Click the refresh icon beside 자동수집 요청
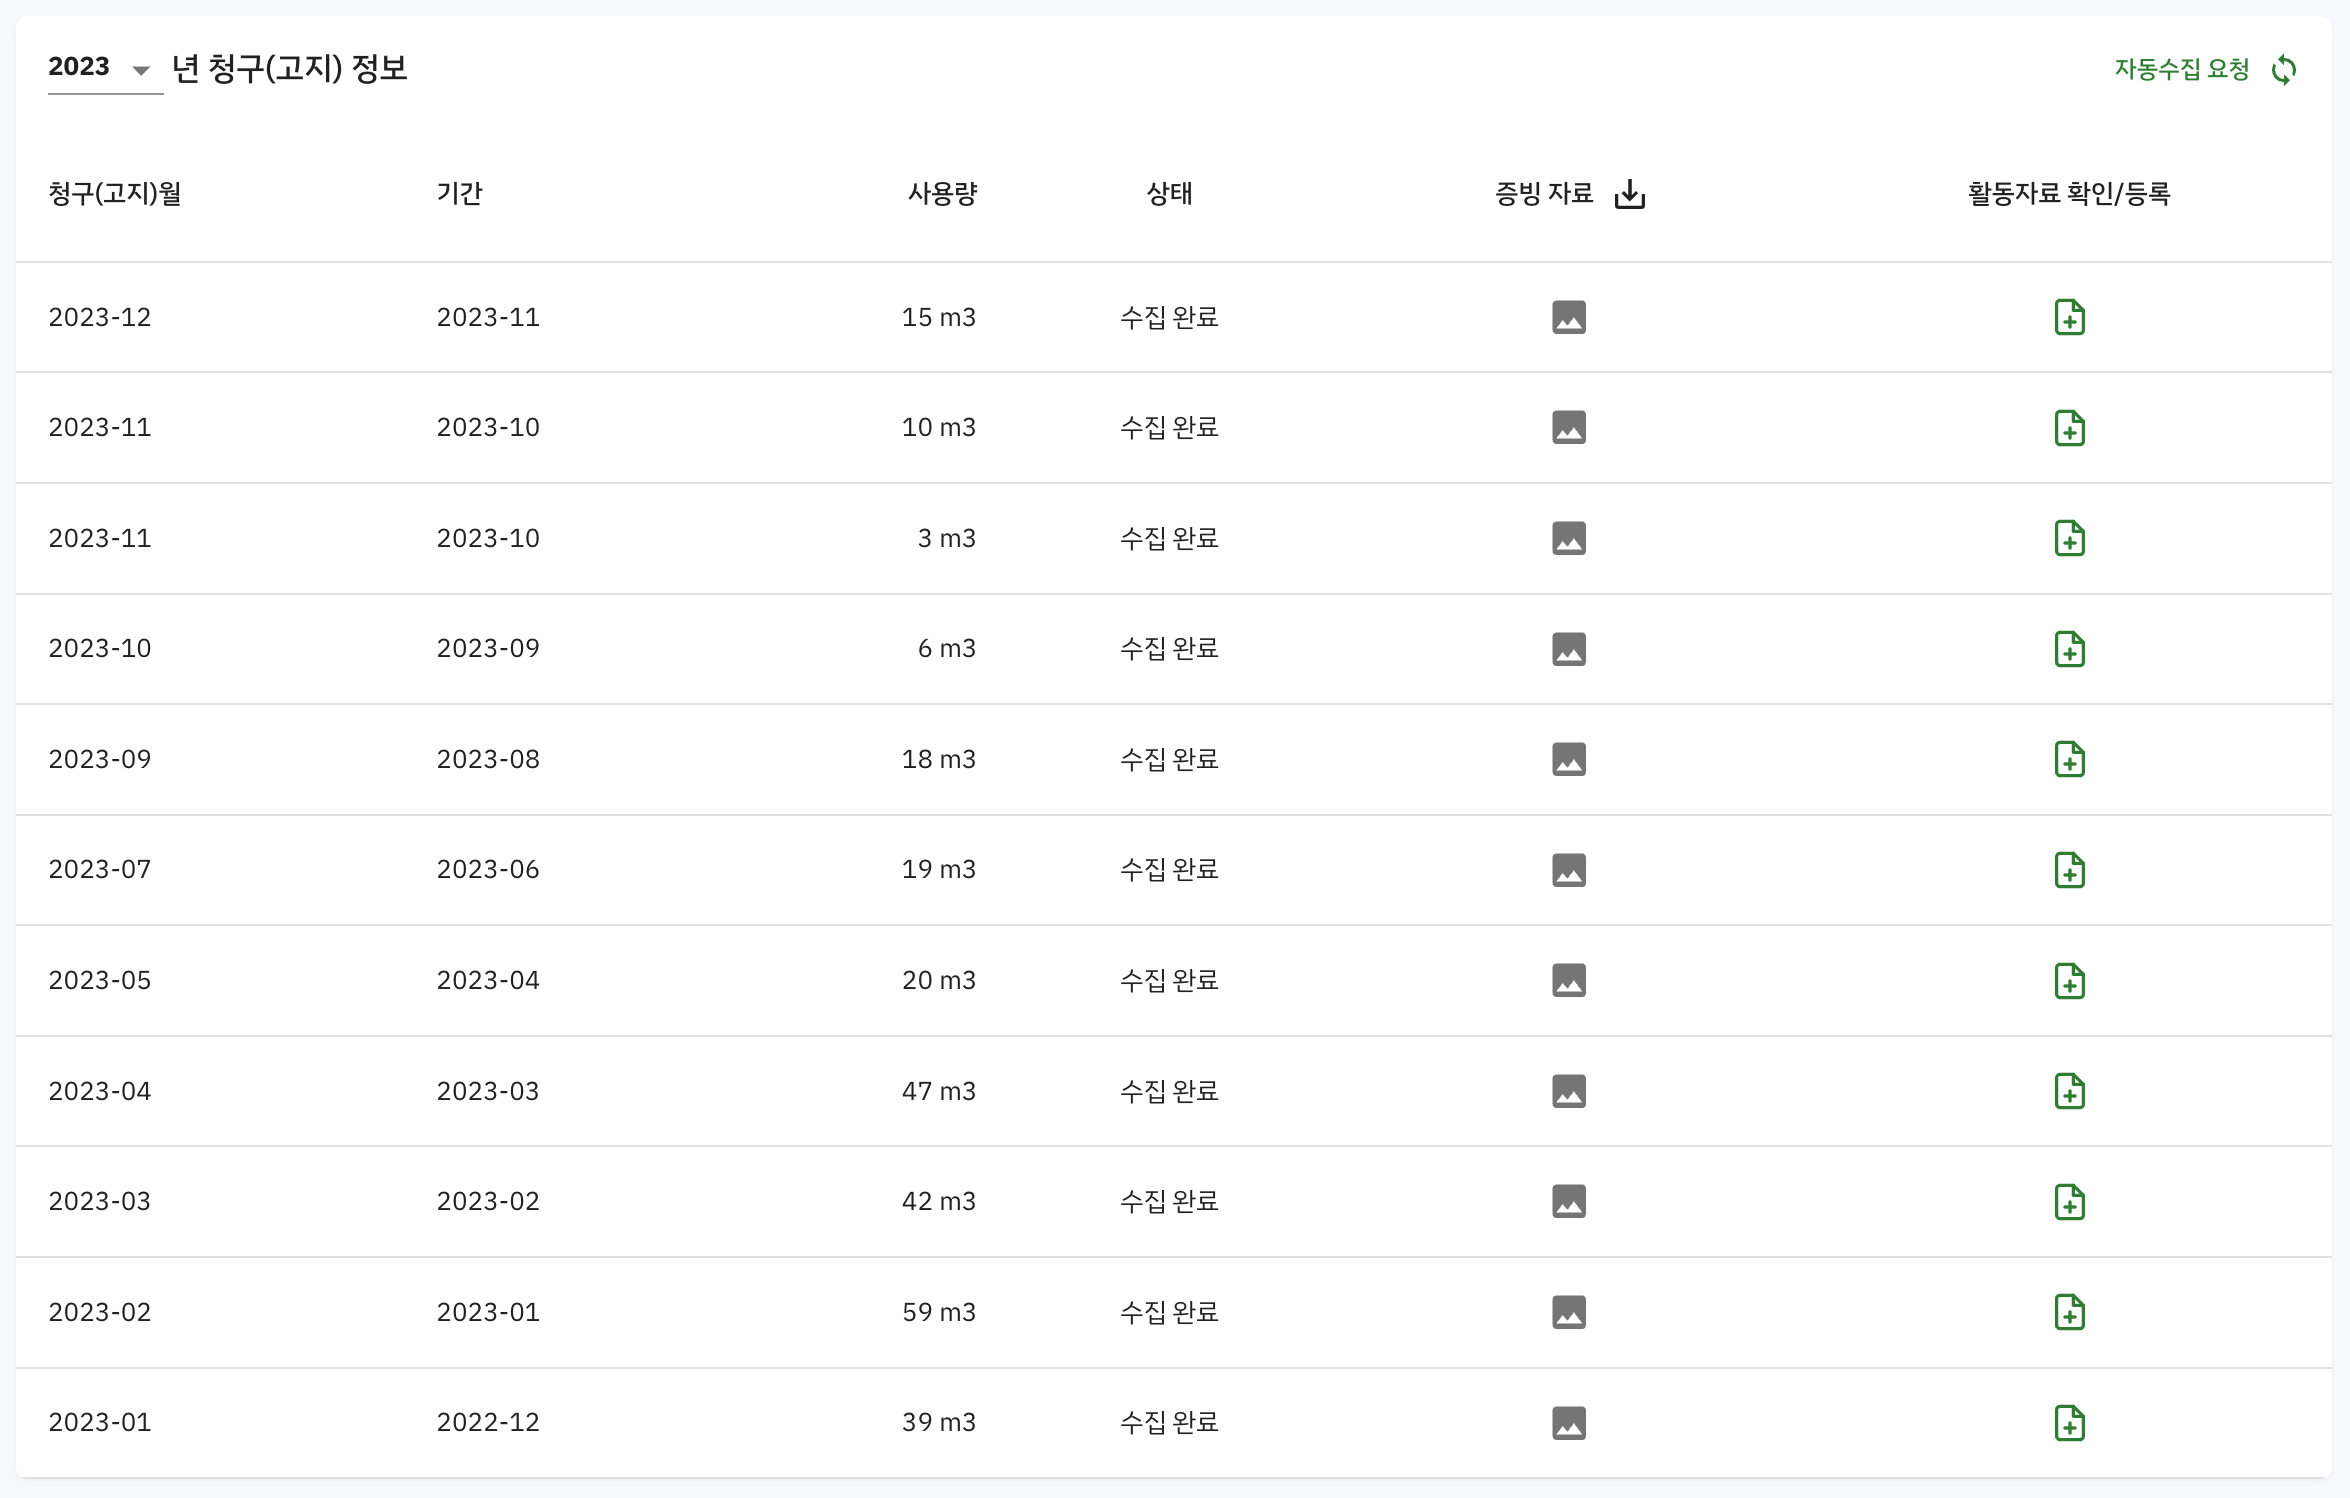Viewport: 2350px width, 1498px height. pos(2284,70)
